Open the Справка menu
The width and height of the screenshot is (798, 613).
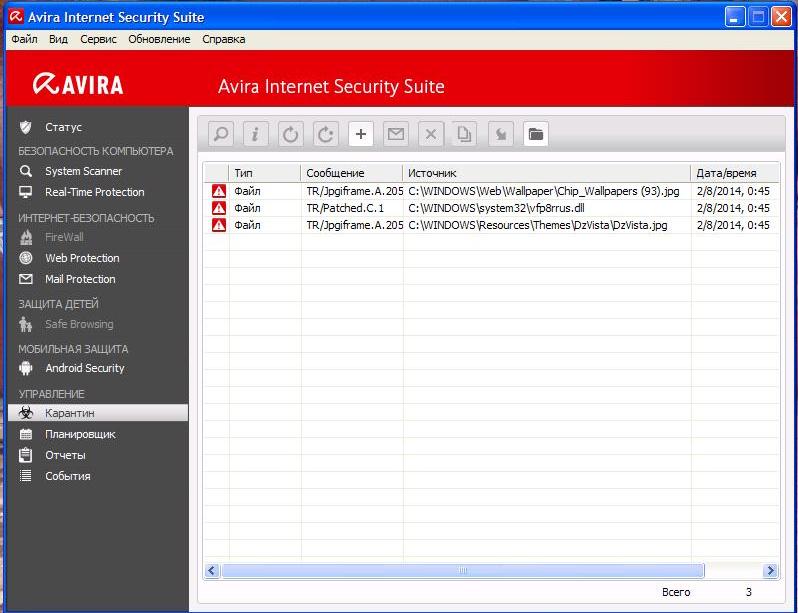coord(223,39)
